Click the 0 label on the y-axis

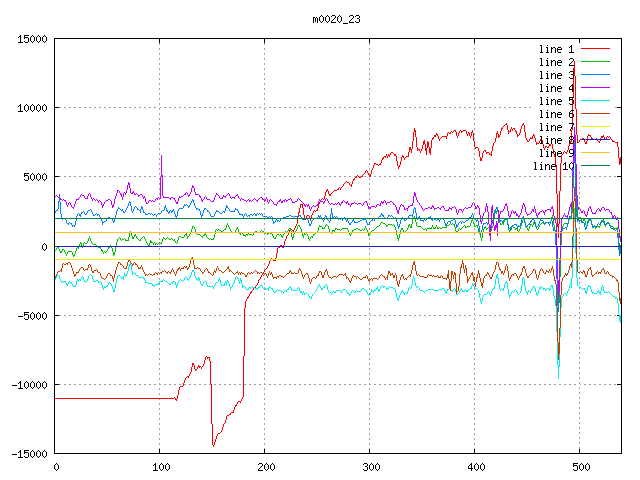[45, 247]
